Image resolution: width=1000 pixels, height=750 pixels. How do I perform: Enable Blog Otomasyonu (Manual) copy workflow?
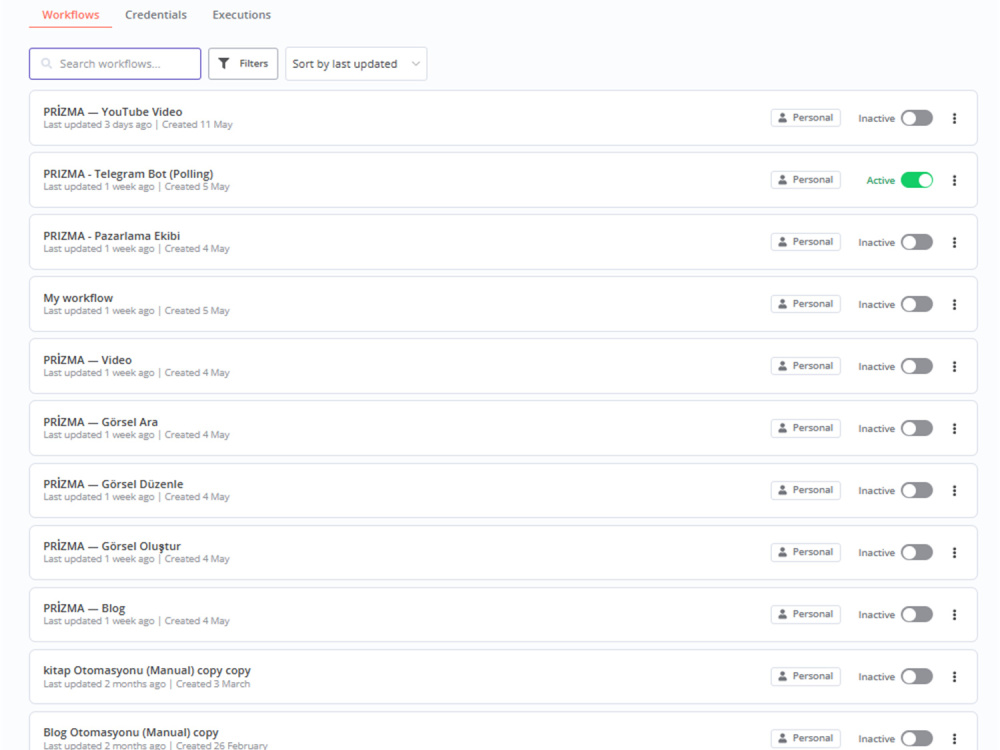[916, 739]
